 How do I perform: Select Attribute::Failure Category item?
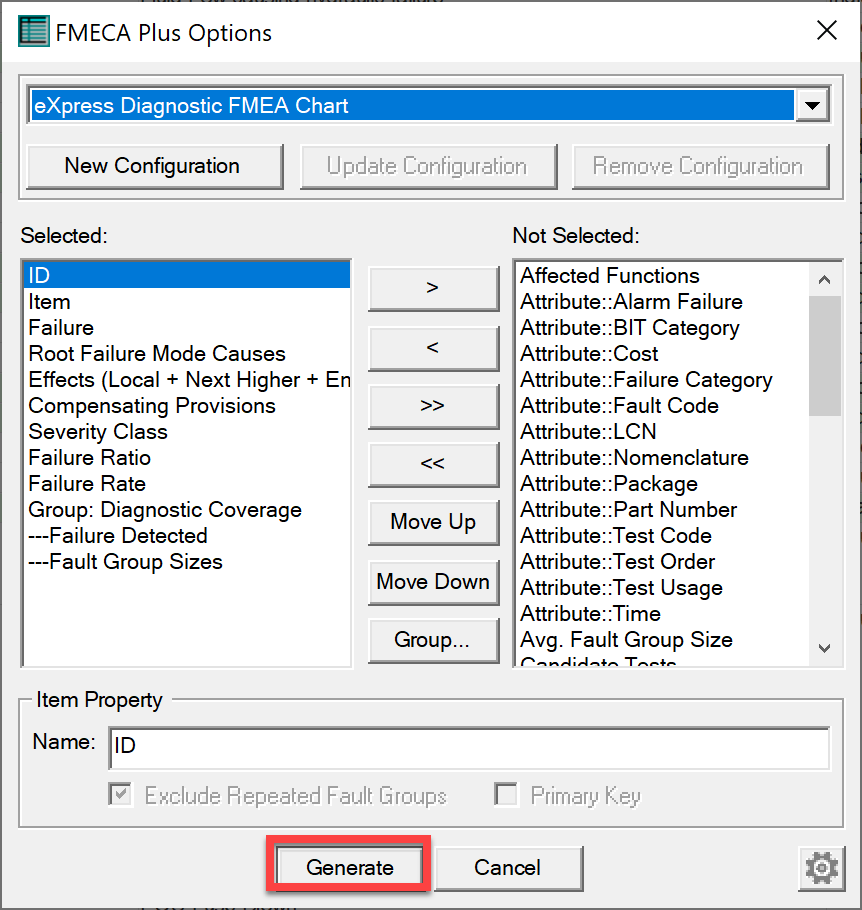pos(662,380)
